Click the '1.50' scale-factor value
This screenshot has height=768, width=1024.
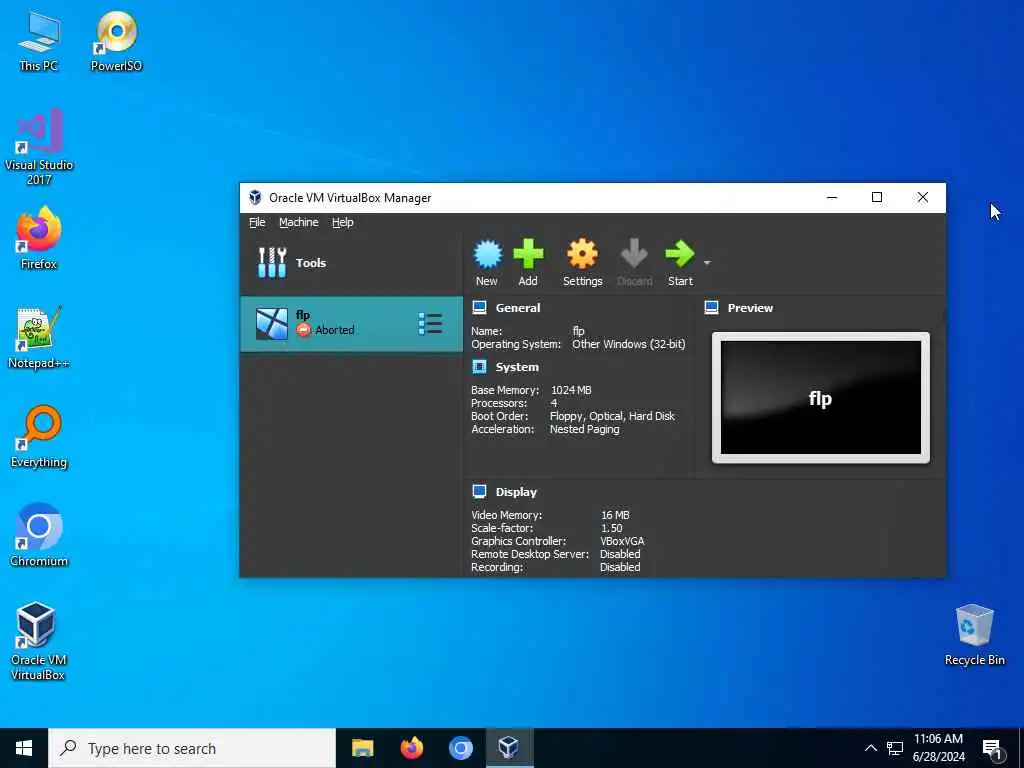(612, 528)
